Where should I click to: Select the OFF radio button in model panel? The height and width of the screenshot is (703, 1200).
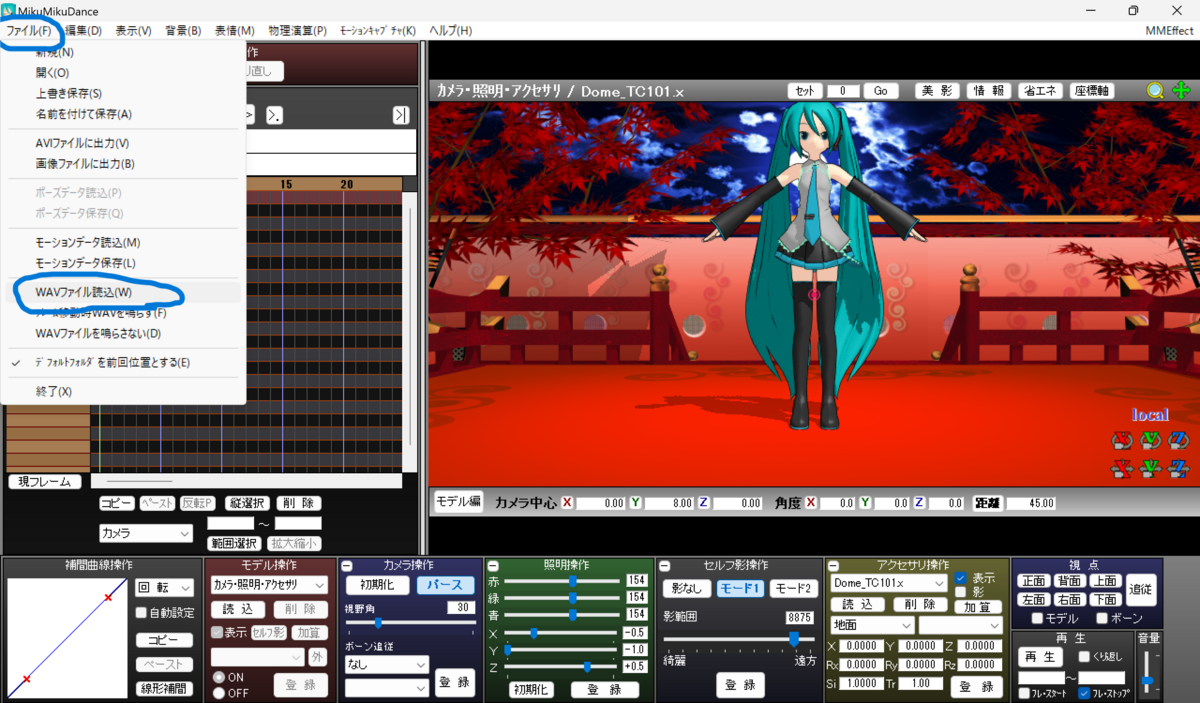pos(219,692)
